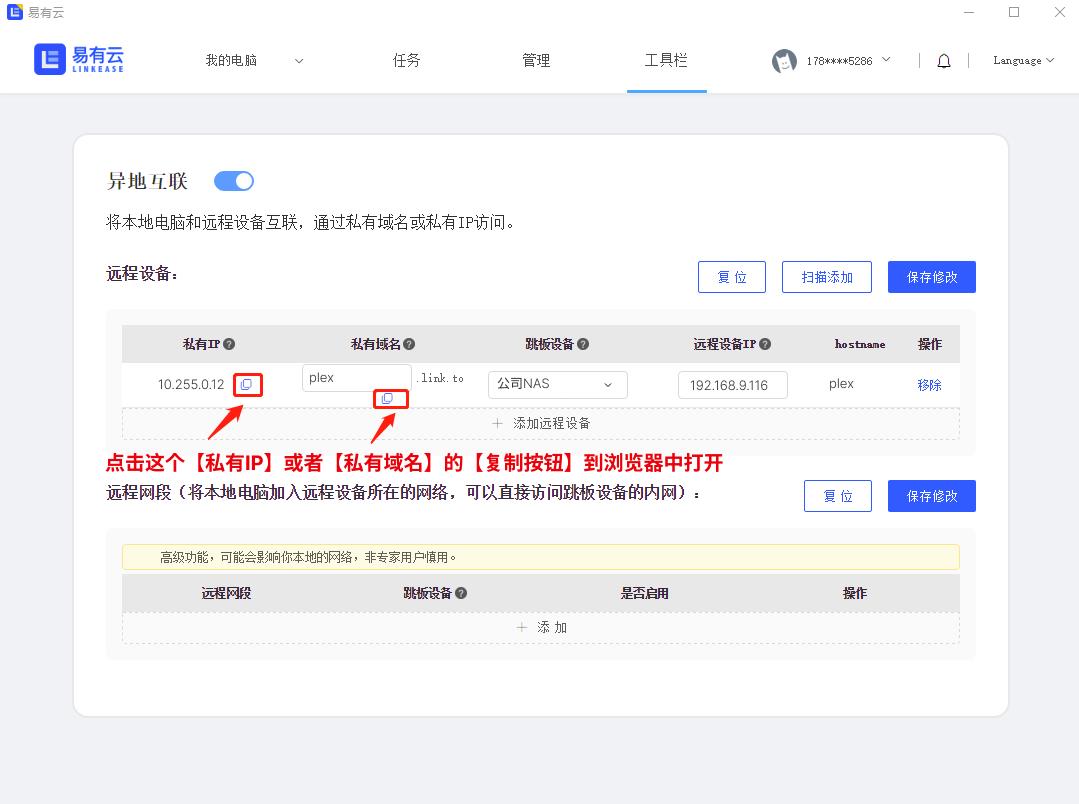
Task: Click the small app icon in title bar
Action: [x=14, y=12]
